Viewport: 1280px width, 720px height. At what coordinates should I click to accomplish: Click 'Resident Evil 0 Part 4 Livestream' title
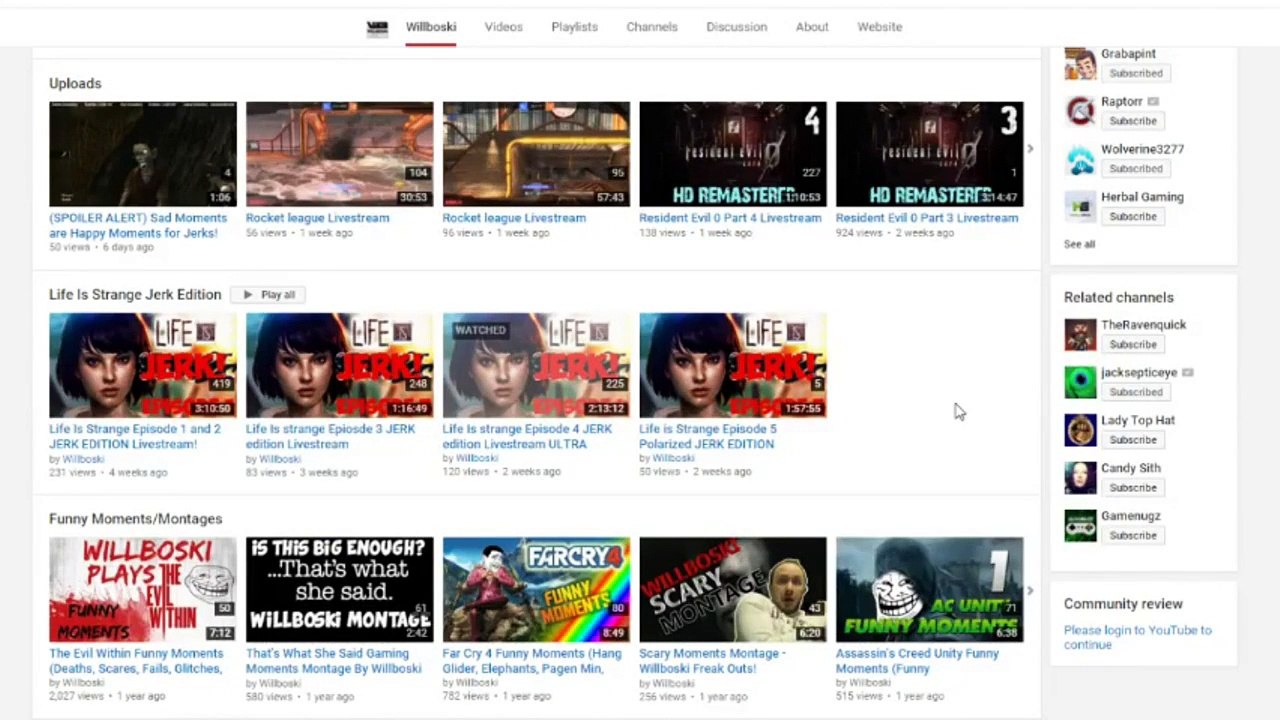[x=730, y=218]
